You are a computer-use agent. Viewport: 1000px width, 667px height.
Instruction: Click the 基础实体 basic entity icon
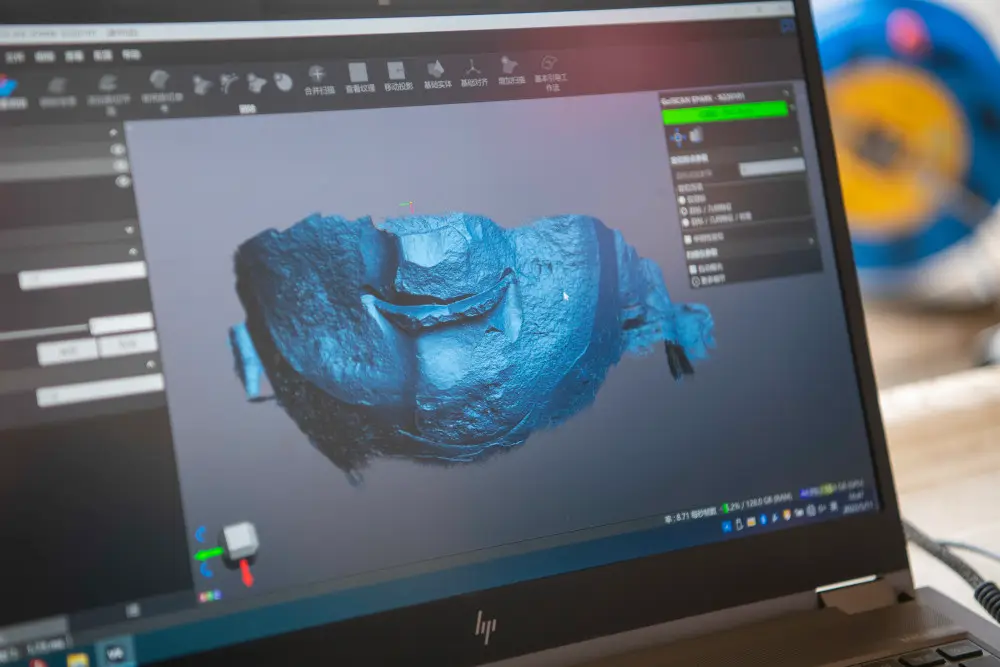click(435, 70)
